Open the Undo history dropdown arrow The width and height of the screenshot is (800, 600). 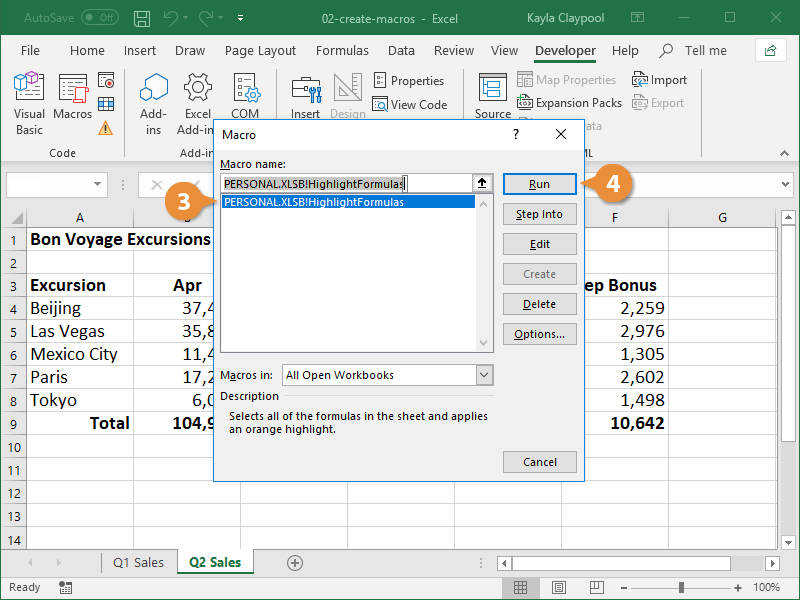[186, 18]
